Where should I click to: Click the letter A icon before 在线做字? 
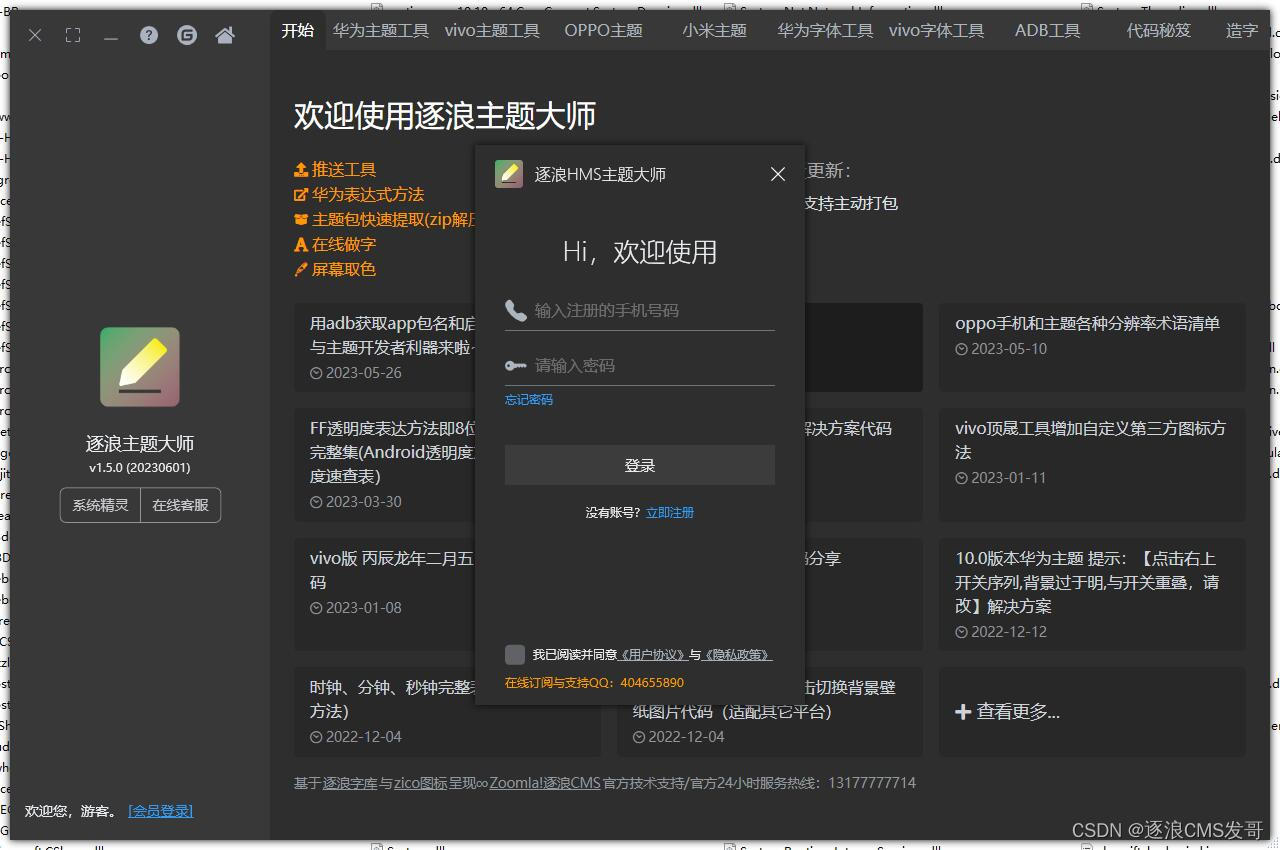pyautogui.click(x=301, y=245)
